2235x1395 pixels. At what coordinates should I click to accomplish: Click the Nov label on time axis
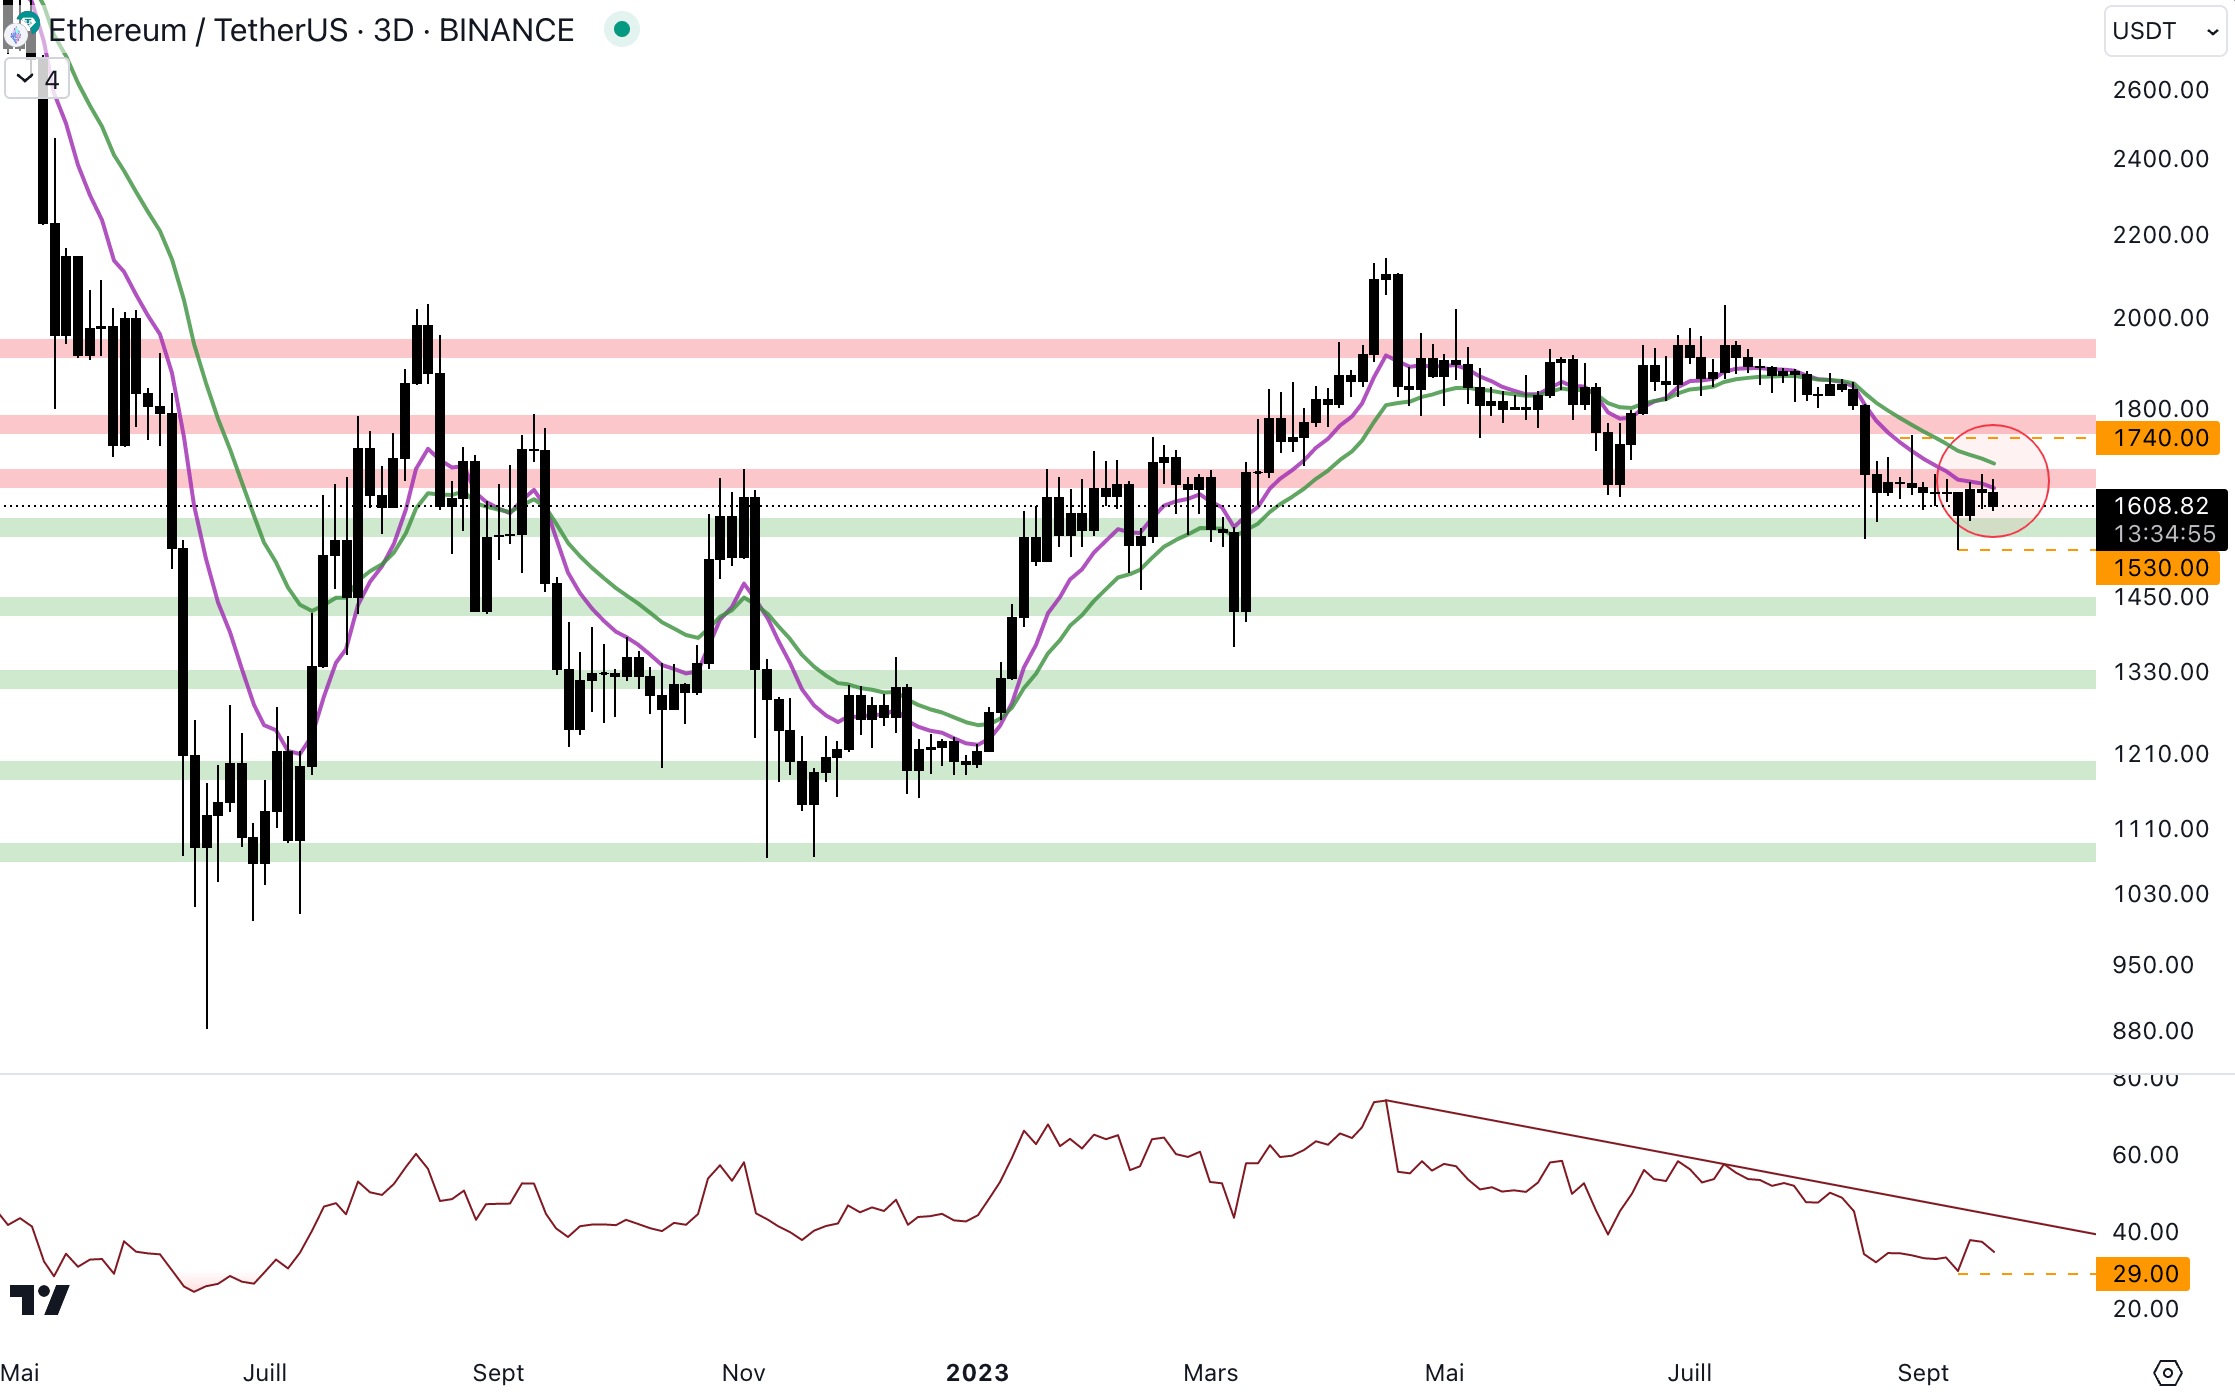tap(743, 1372)
